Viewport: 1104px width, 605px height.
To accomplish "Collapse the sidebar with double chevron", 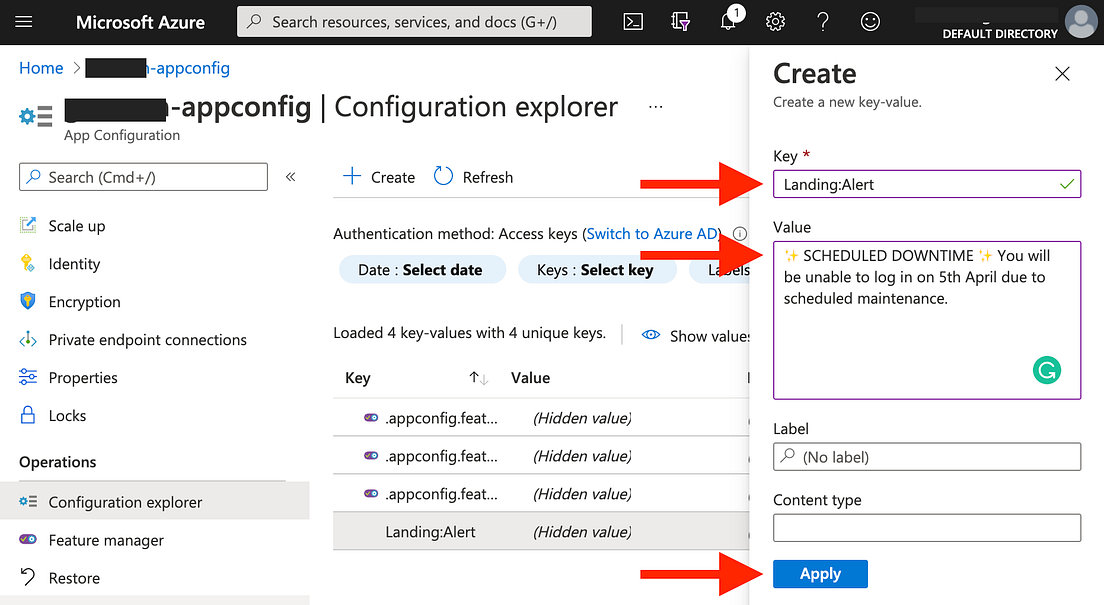I will 291,177.
